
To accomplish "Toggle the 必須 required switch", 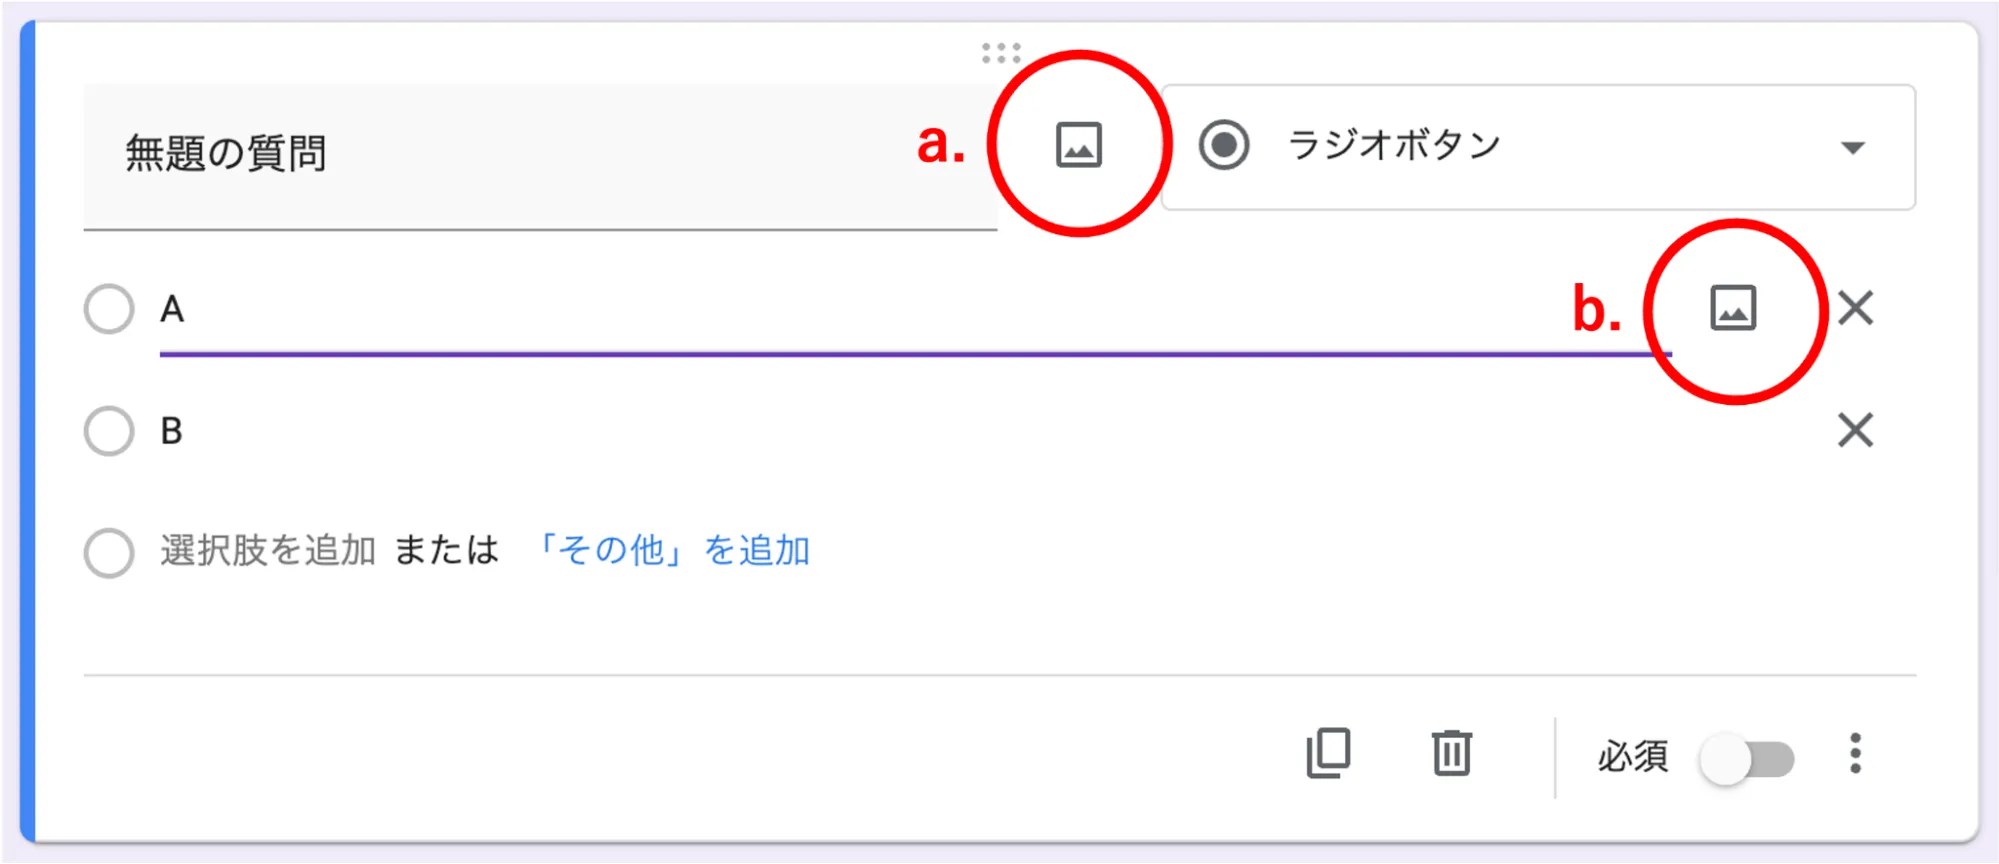I will point(1747,759).
